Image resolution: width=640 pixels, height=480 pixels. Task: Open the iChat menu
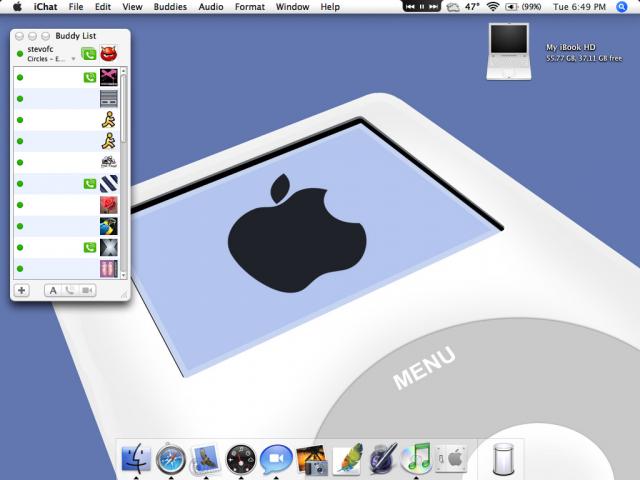pos(45,7)
